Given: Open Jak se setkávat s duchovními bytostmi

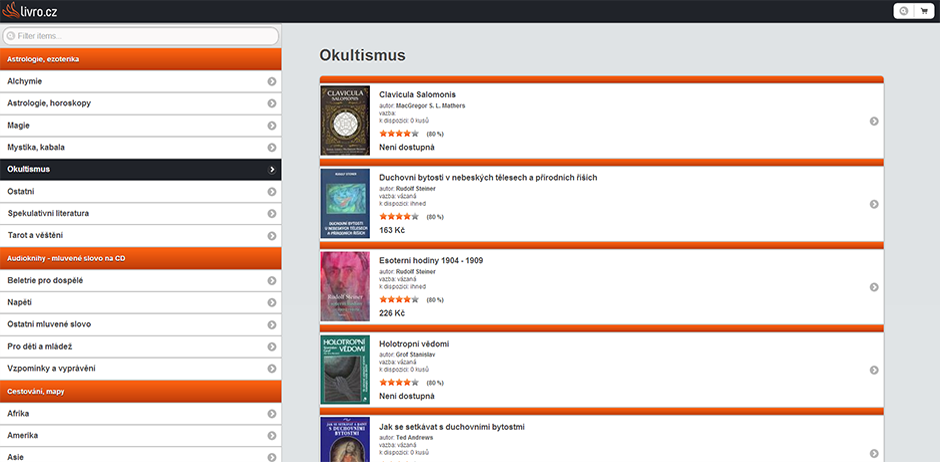Looking at the screenshot, I should tap(452, 427).
